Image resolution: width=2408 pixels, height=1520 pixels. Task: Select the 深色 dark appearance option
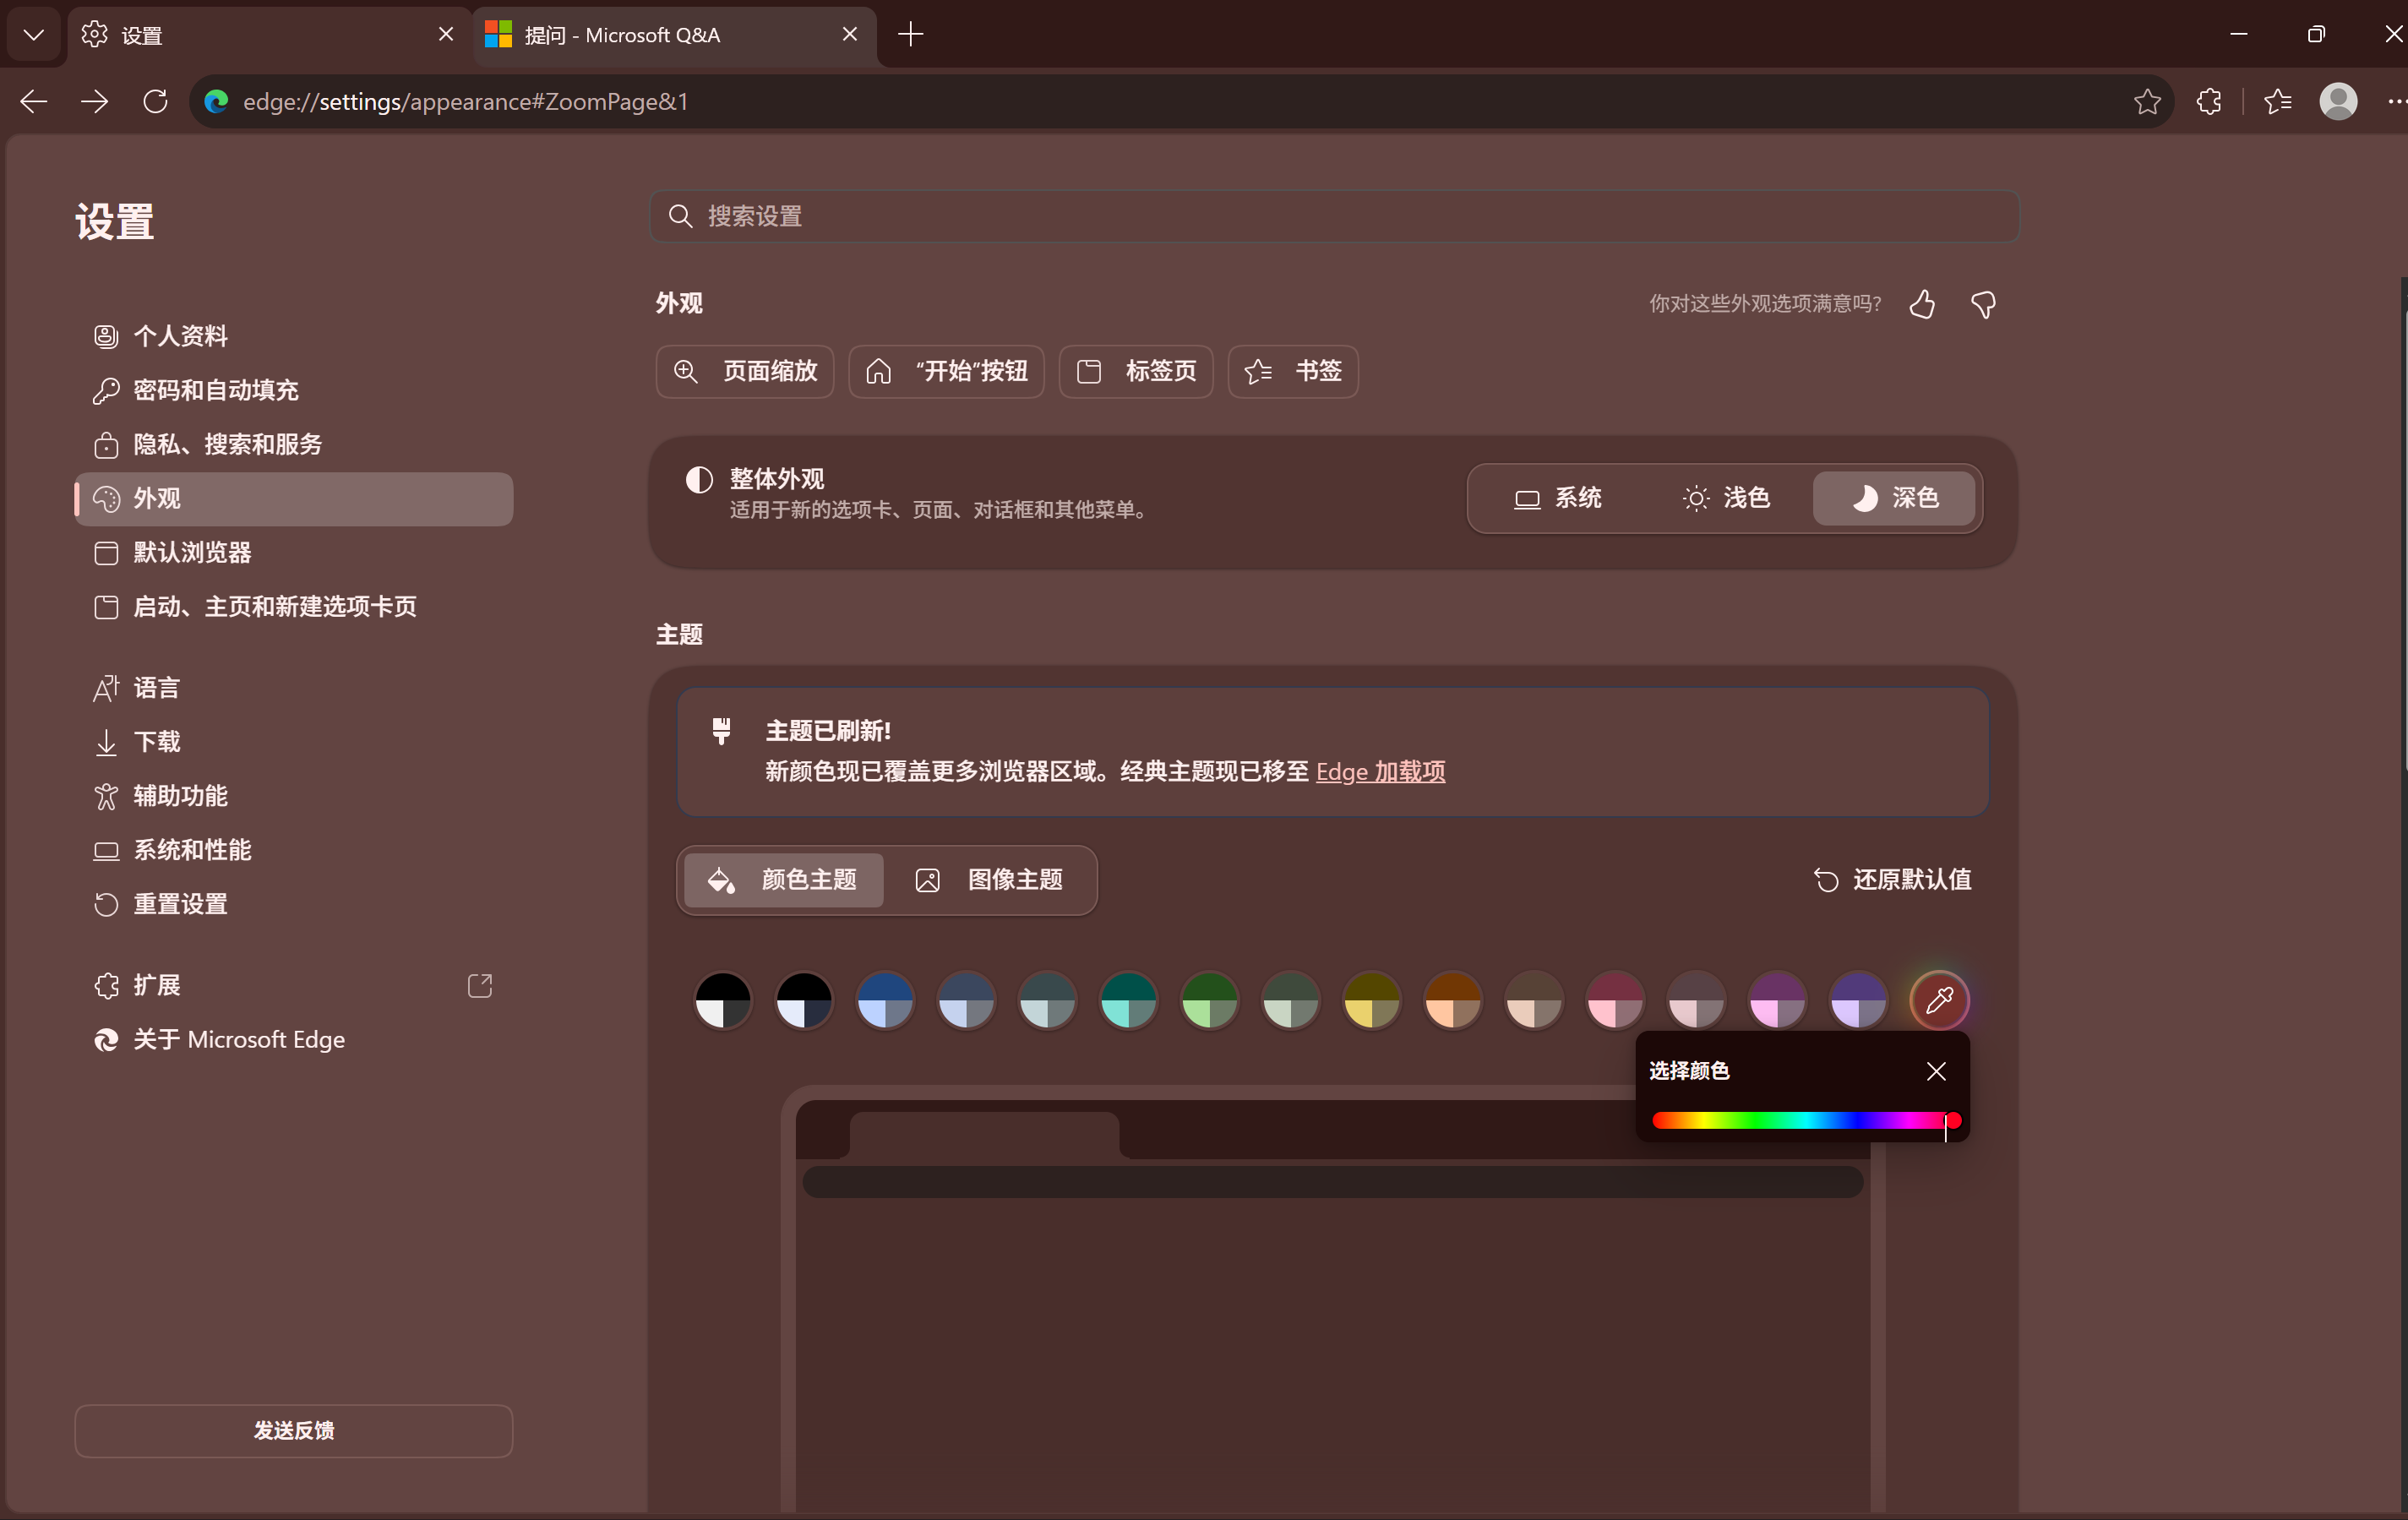(1894, 498)
